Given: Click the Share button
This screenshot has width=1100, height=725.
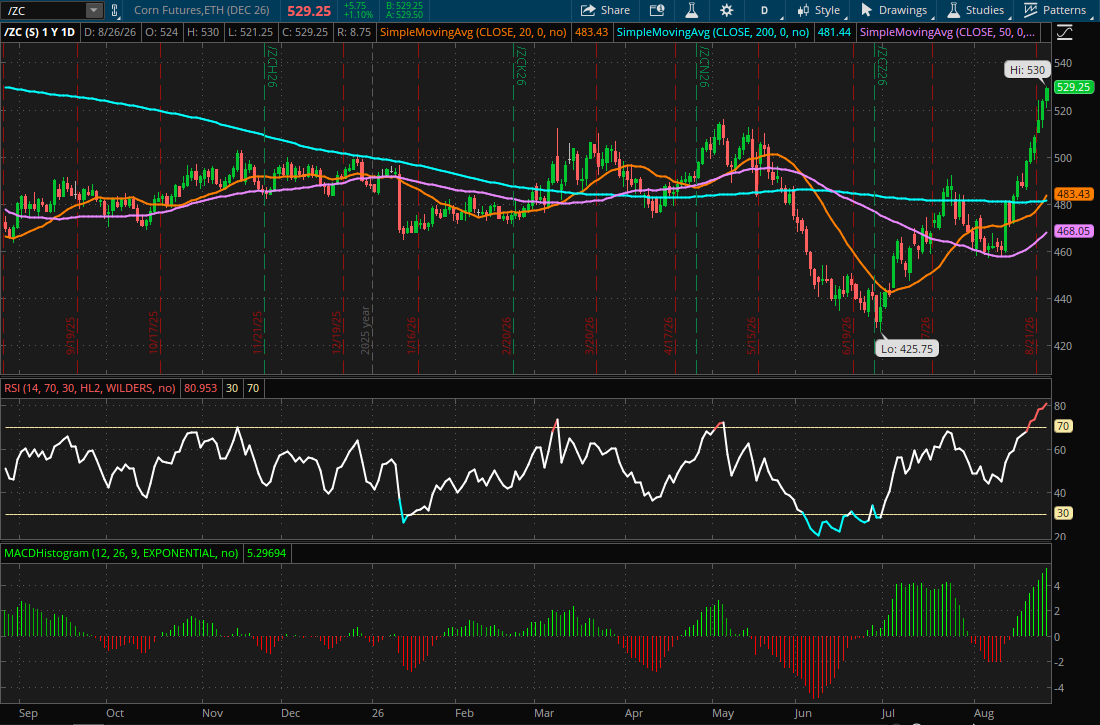Looking at the screenshot, I should (605, 11).
